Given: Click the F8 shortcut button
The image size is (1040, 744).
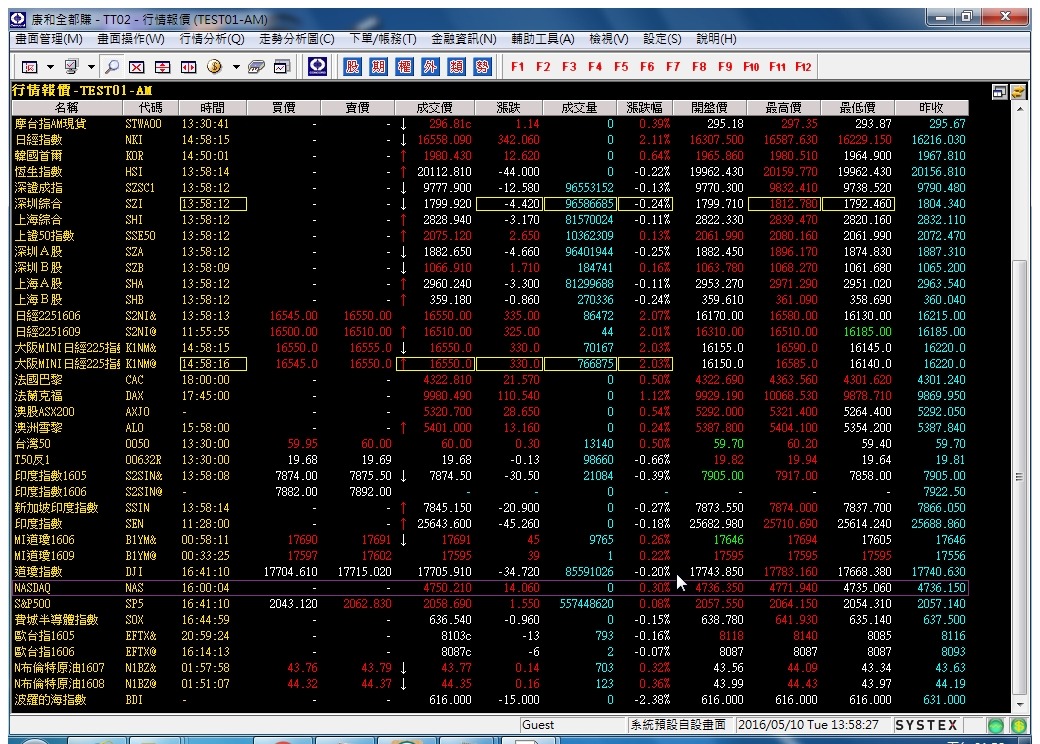Looking at the screenshot, I should pos(699,66).
